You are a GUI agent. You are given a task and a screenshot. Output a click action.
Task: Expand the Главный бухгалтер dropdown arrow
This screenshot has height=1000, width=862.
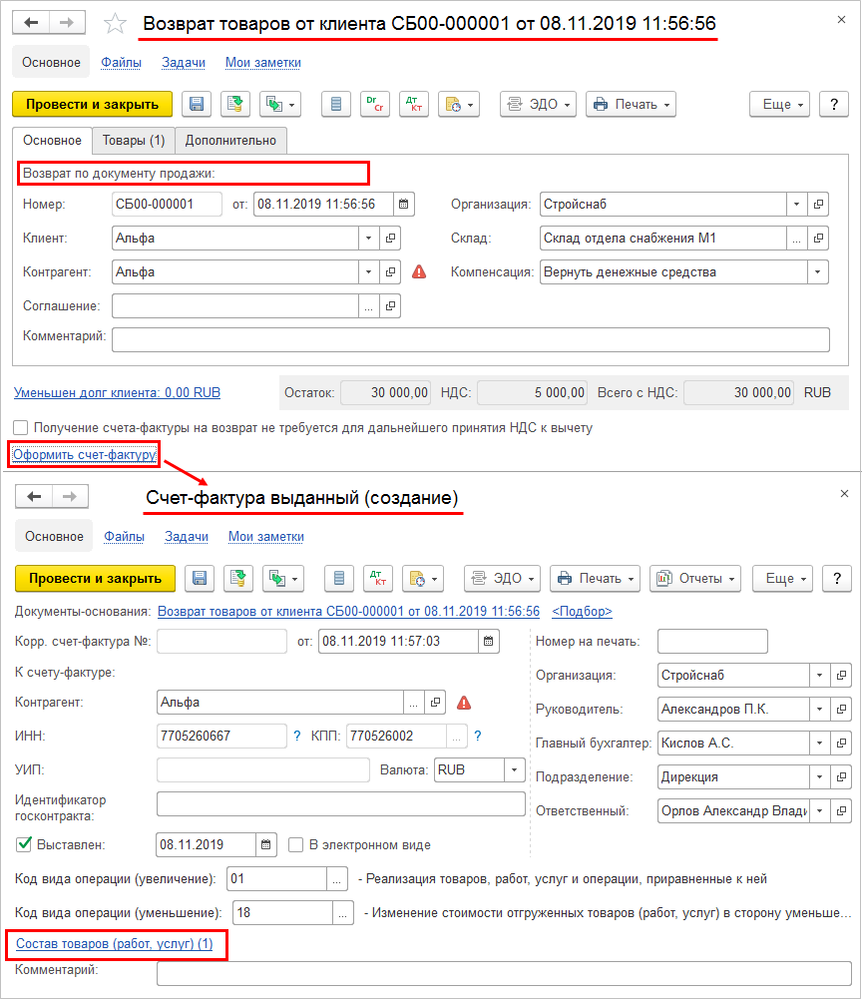pyautogui.click(x=820, y=743)
